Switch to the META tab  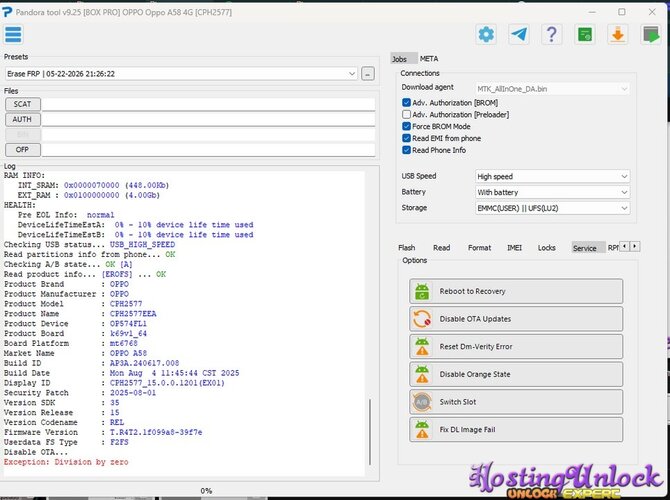tap(429, 59)
